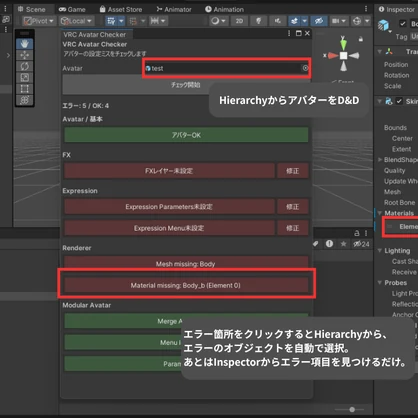Viewport: 418px width, 418px height.
Task: Open the Tag dropdown in Inspector
Action: coord(414,36)
